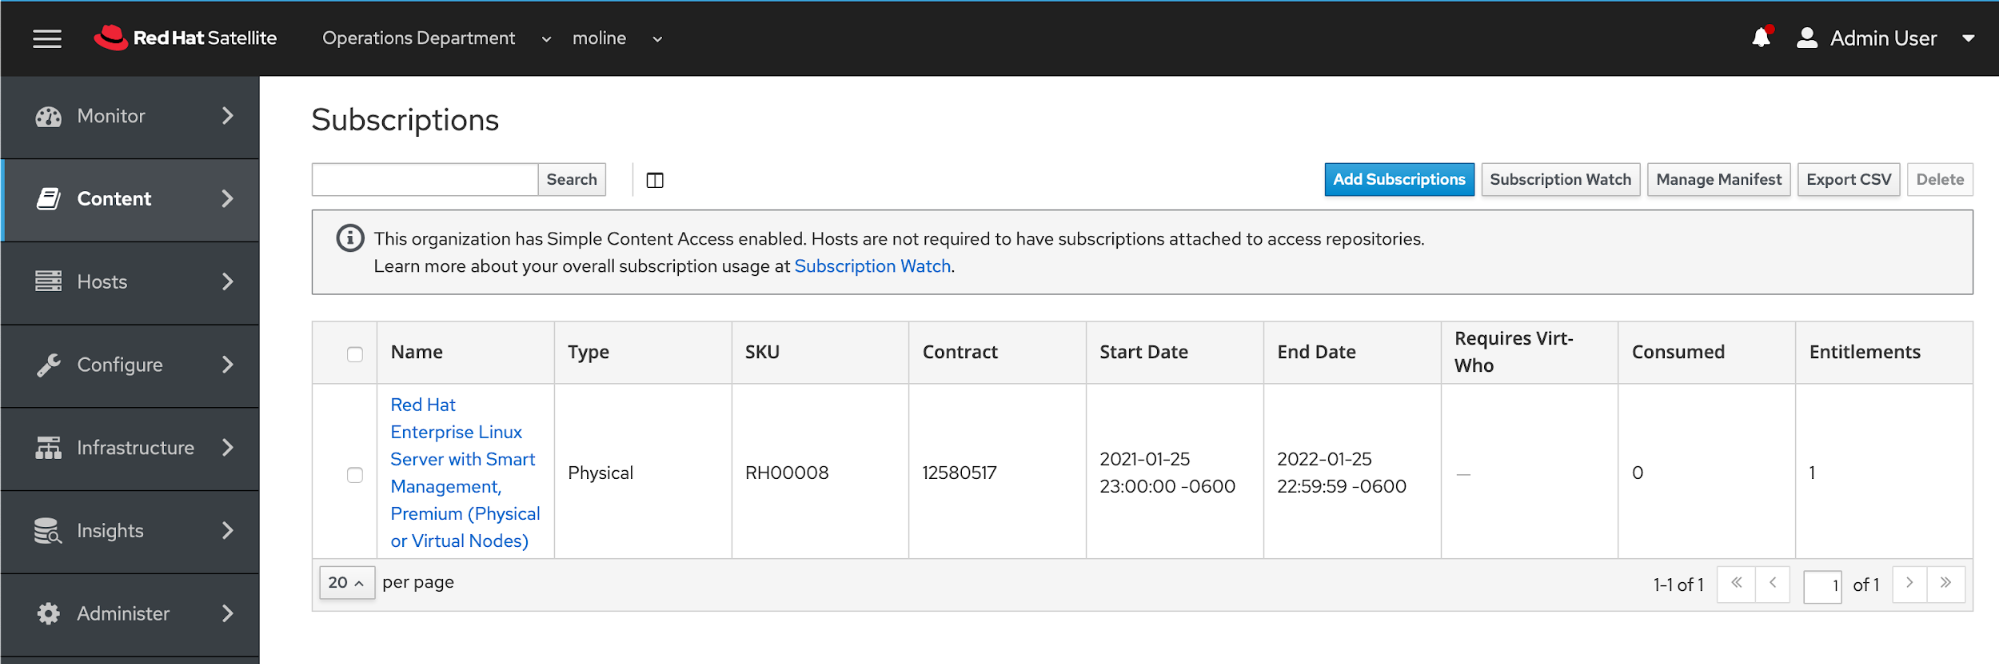
Task: Follow the Subscription Watch link in banner
Action: [872, 266]
